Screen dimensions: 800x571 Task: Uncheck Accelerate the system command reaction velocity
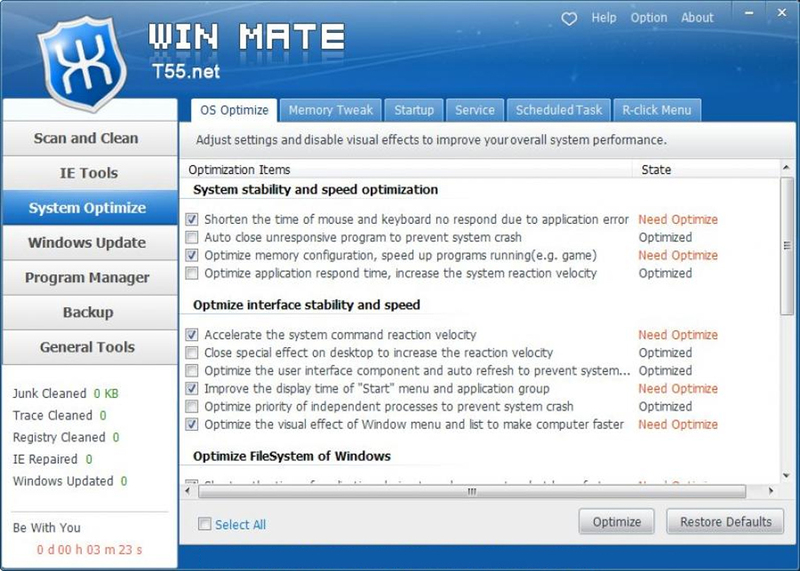pos(192,335)
